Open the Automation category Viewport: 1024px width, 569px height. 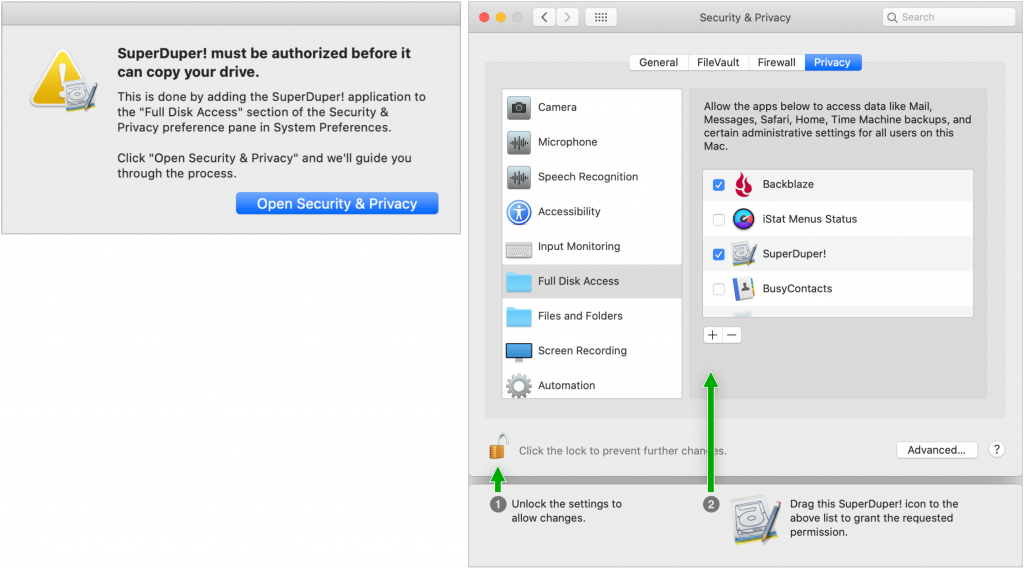click(592, 385)
